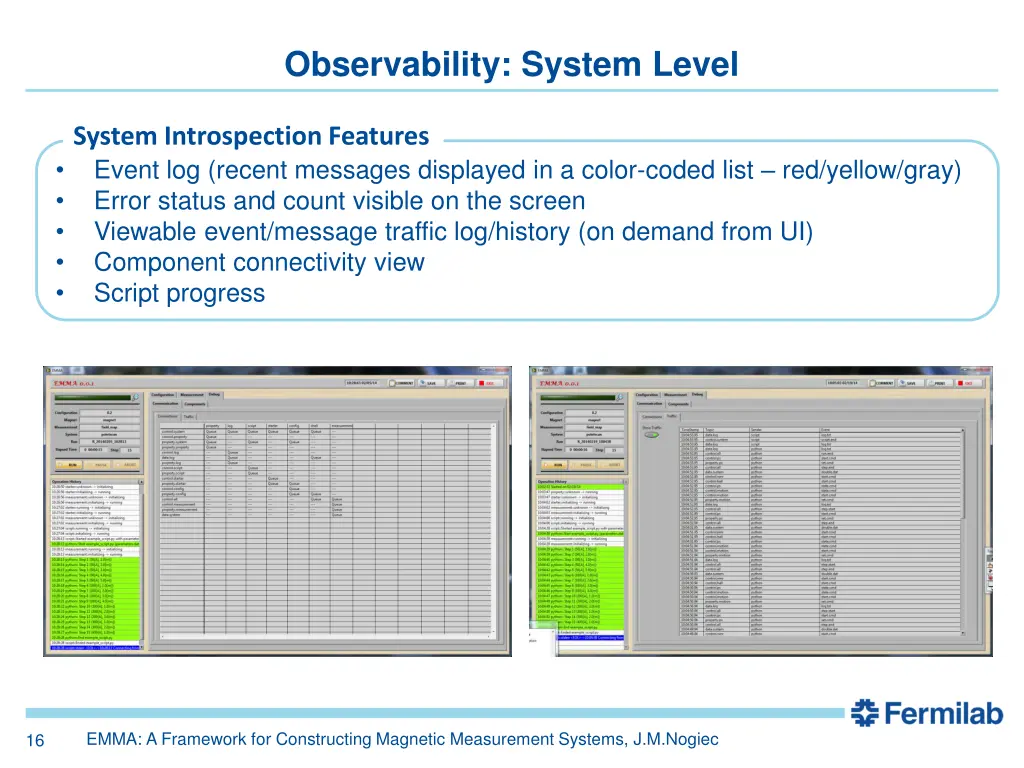
Task: Click PAUSE button in left EMMA window
Action: [x=100, y=464]
